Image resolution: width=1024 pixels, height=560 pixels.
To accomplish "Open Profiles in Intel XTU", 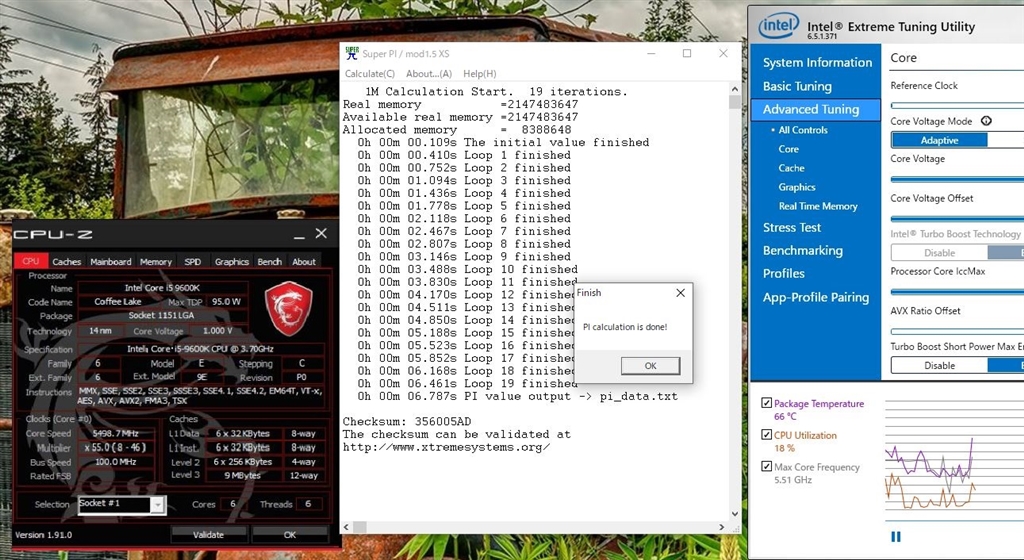I will 783,273.
